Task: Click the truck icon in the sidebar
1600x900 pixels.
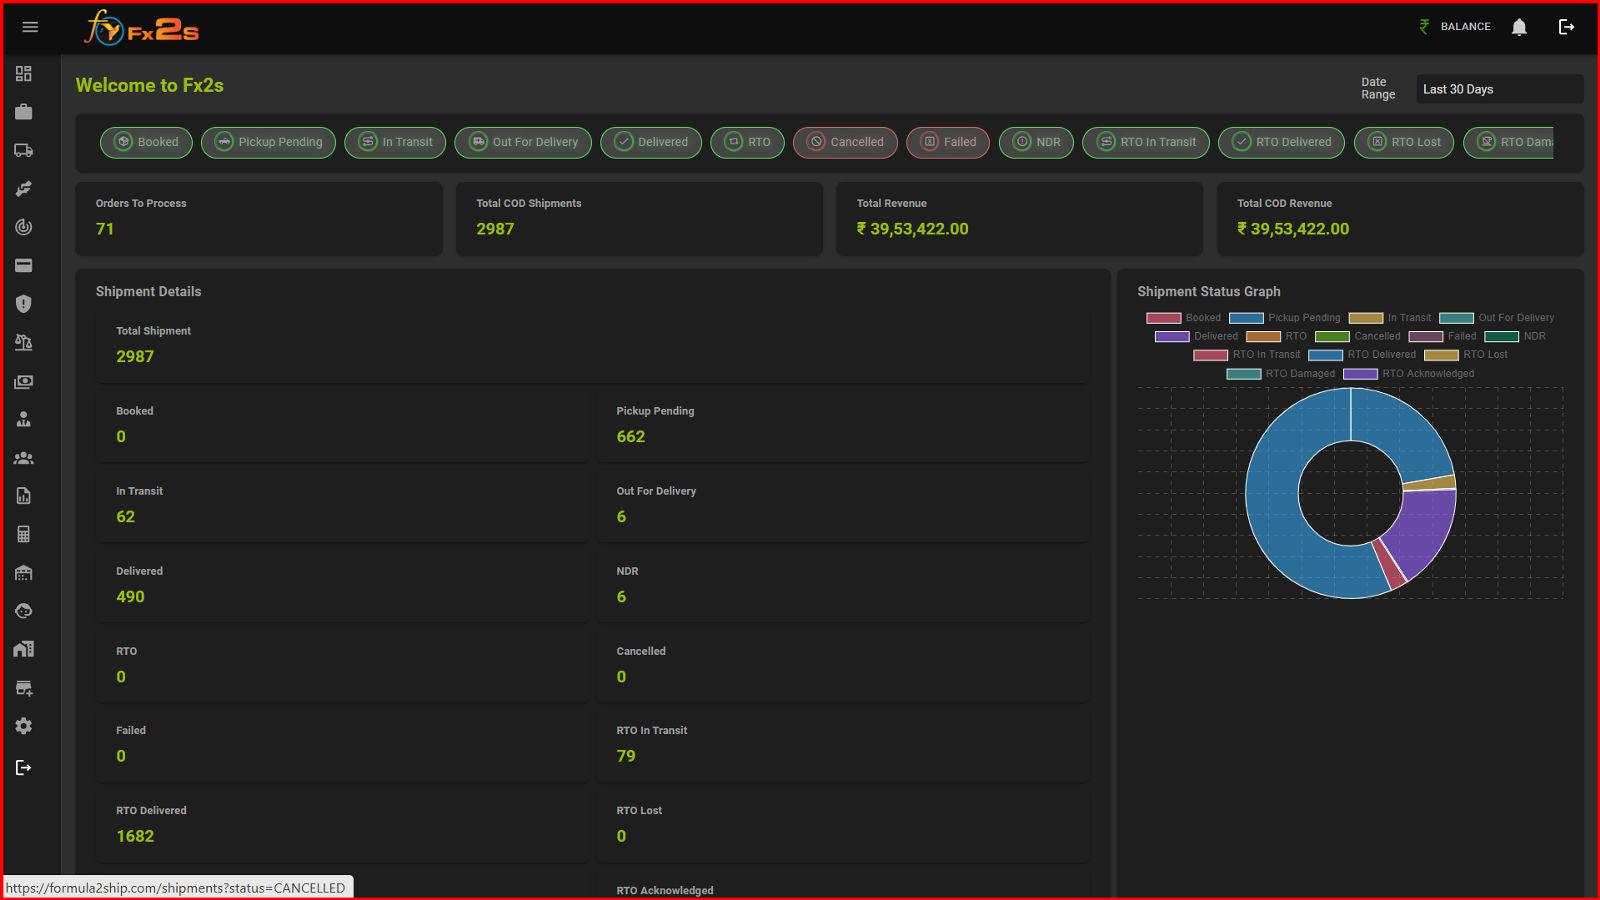Action: tap(24, 150)
